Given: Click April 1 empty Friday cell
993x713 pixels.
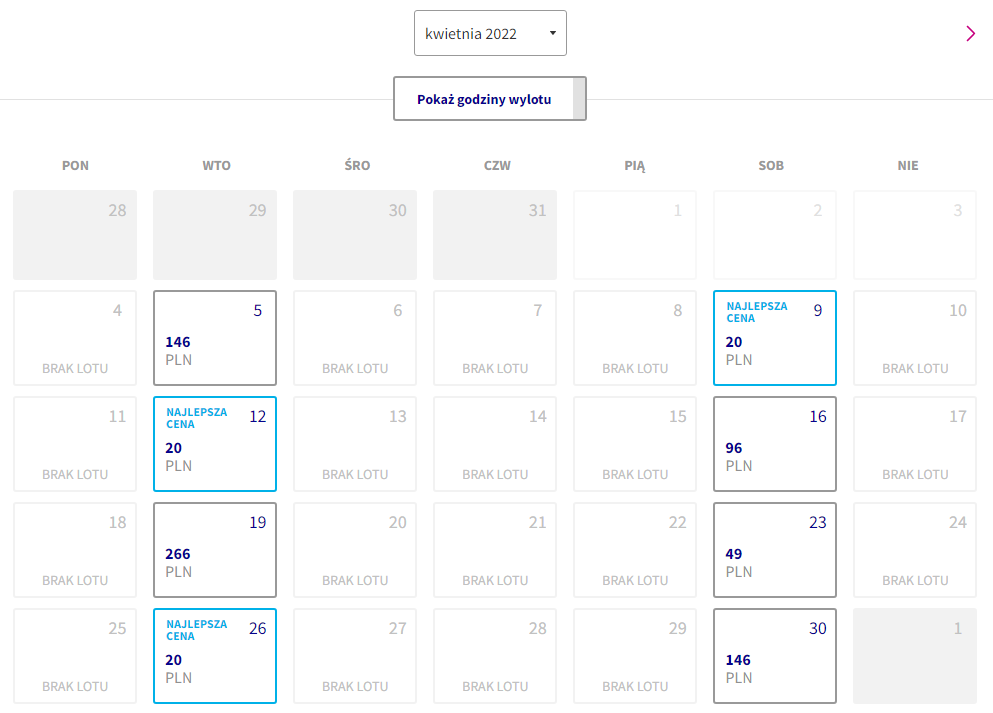Looking at the screenshot, I should [x=635, y=235].
